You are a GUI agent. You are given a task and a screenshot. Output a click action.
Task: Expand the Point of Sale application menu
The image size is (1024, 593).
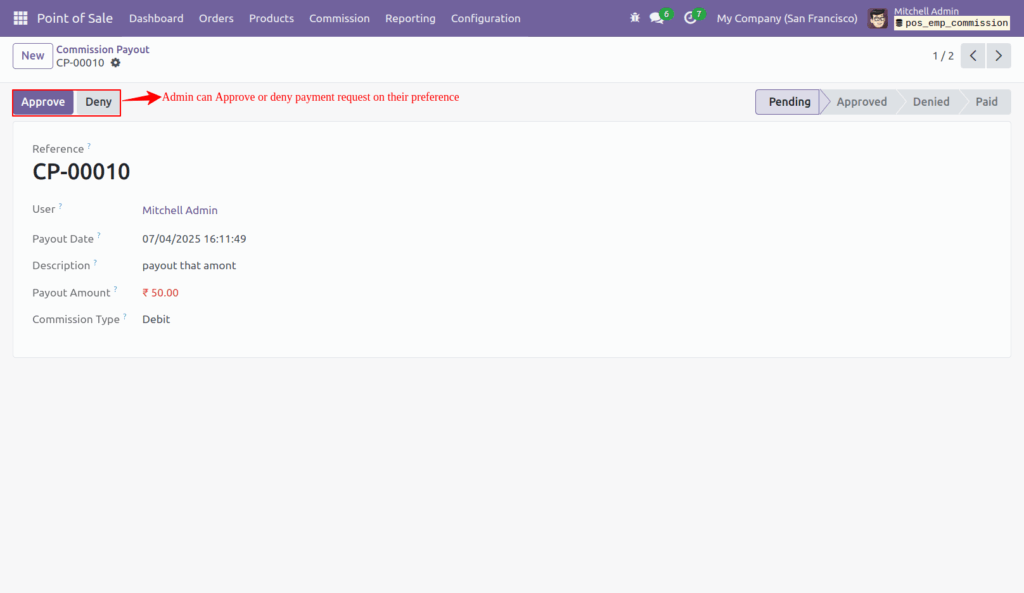click(x=75, y=17)
